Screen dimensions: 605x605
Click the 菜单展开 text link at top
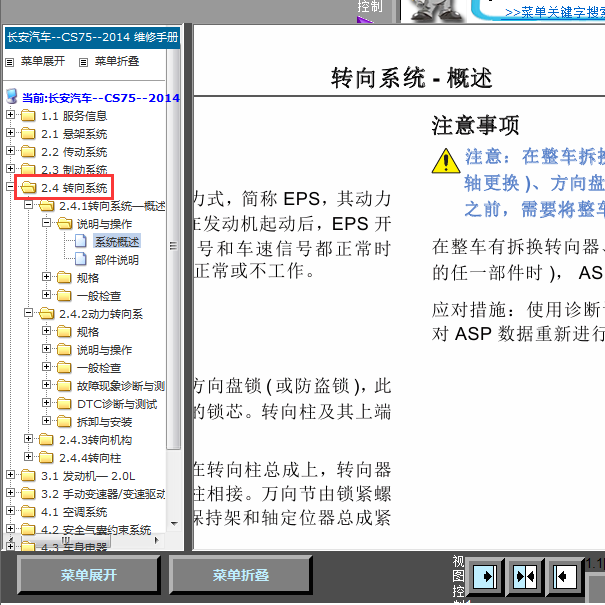(x=43, y=61)
